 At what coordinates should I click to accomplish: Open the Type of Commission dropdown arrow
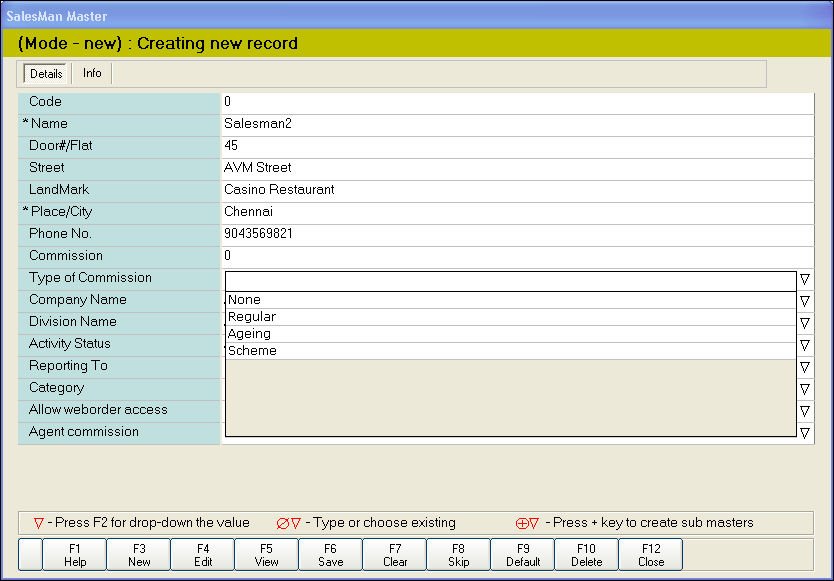[805, 280]
